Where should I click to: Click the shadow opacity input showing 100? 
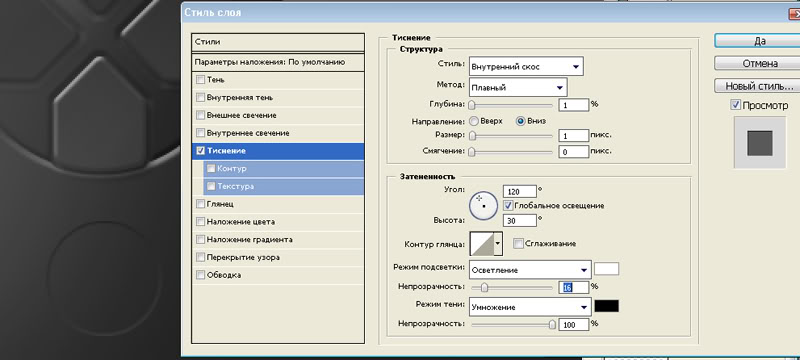[x=573, y=324]
